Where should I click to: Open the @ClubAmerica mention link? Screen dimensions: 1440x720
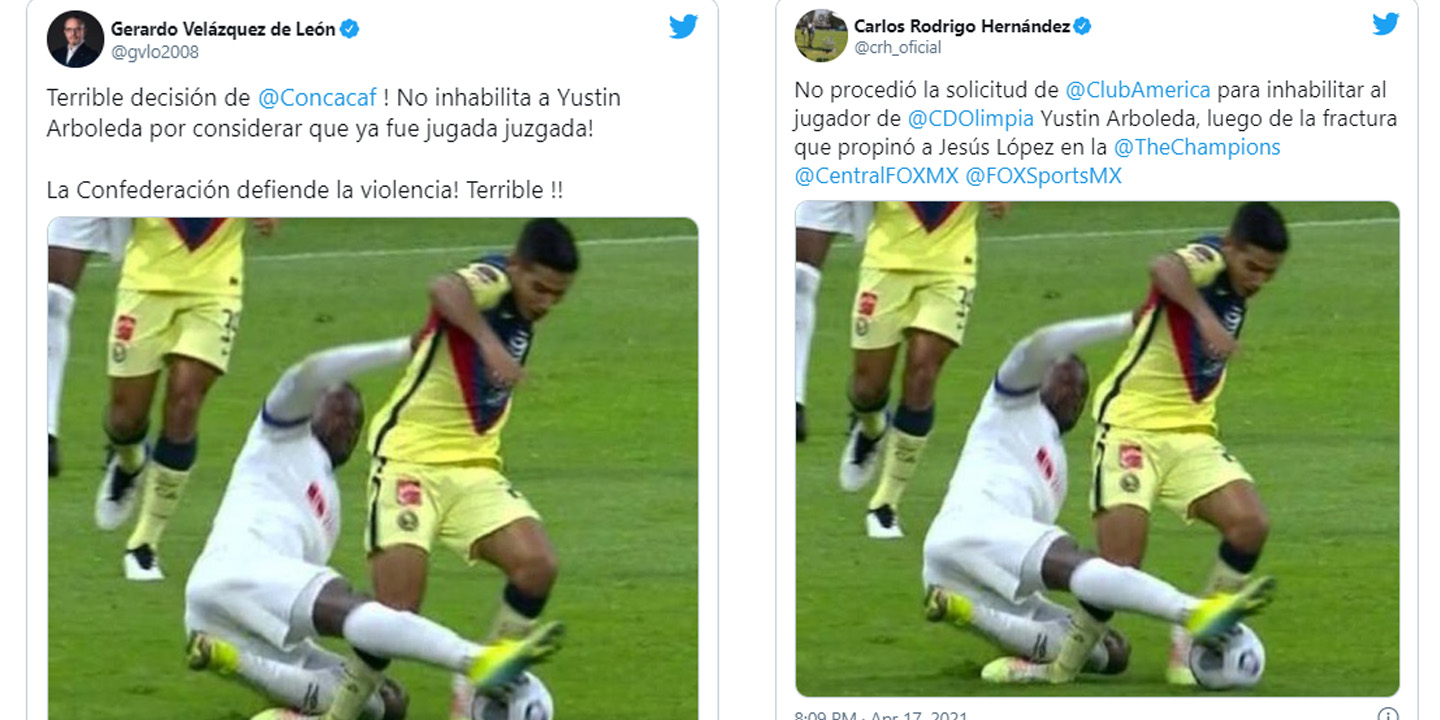tap(1138, 90)
